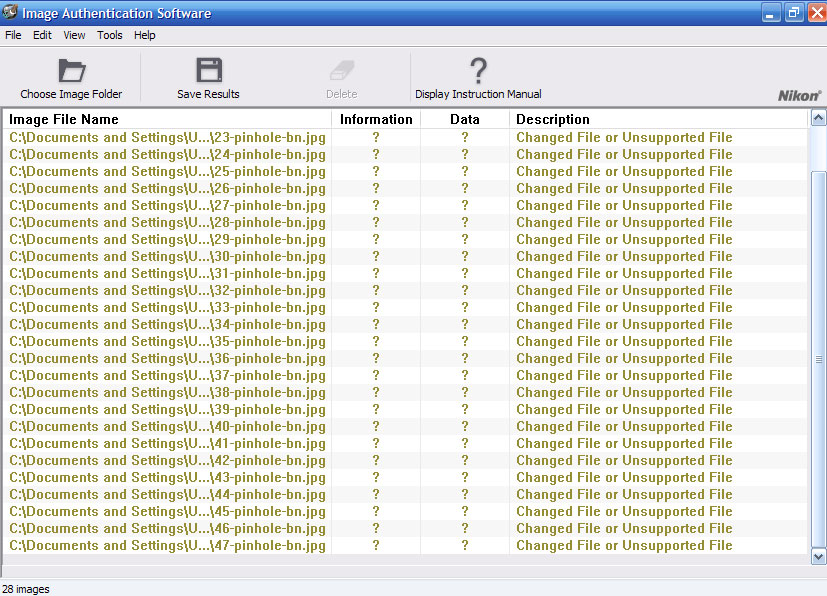
Task: Open the Display Instruction Manual question icon
Action: coord(478,71)
